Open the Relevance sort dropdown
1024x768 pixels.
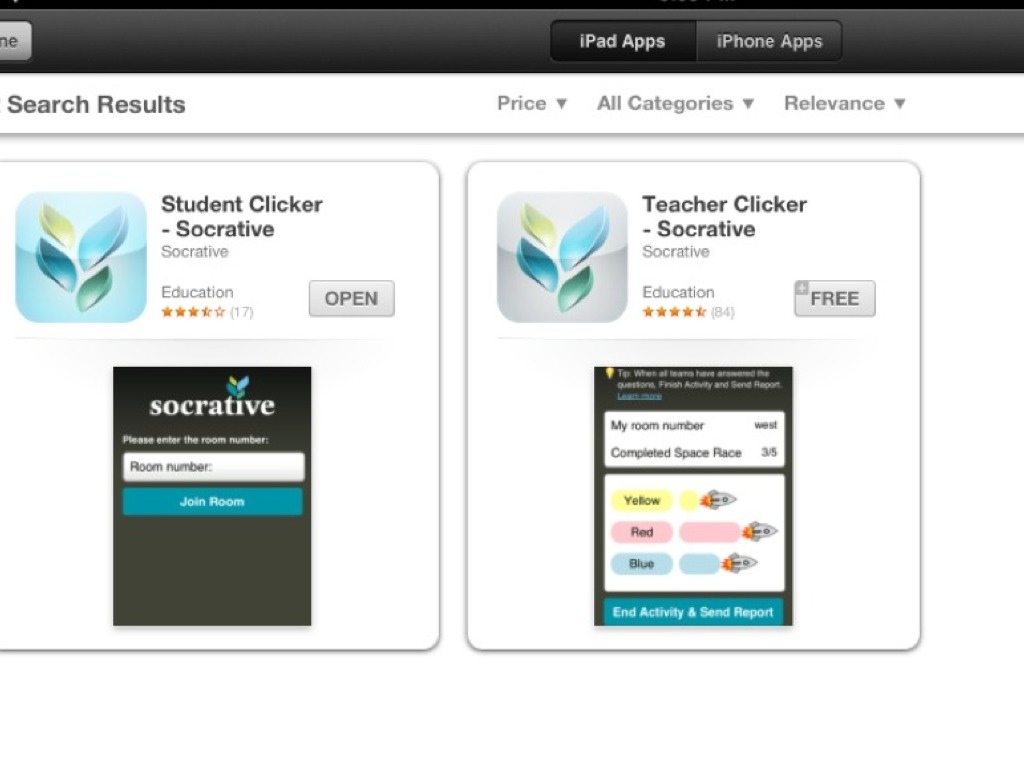pos(844,103)
